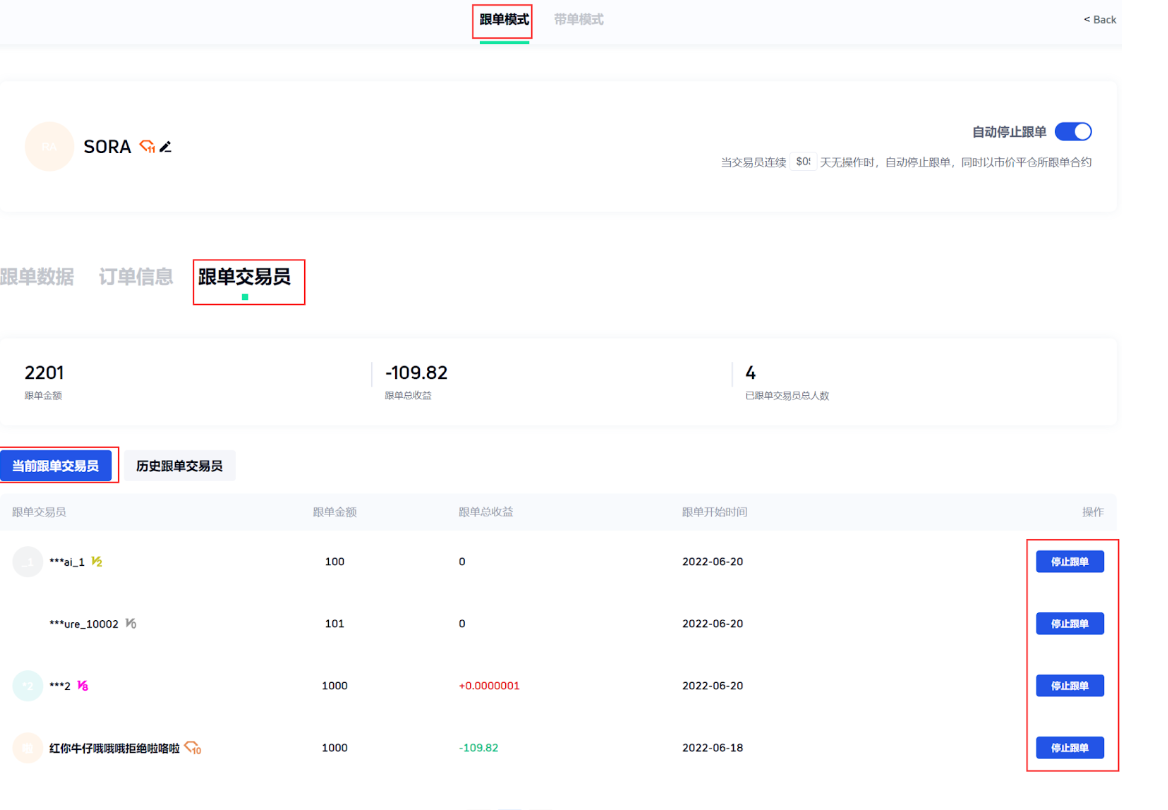This screenshot has height=810, width=1168.
Task: Switch to the 带单模式 tab
Action: pos(578,20)
